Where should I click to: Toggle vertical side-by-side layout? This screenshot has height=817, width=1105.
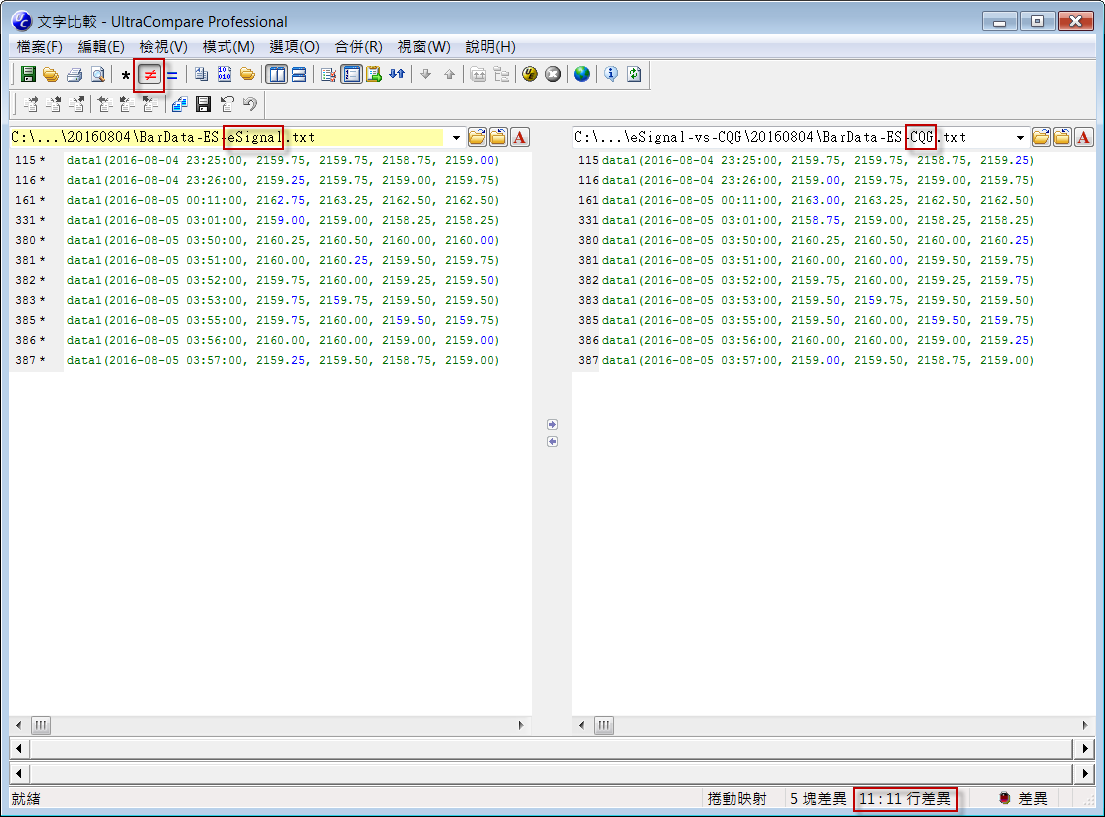click(x=278, y=74)
